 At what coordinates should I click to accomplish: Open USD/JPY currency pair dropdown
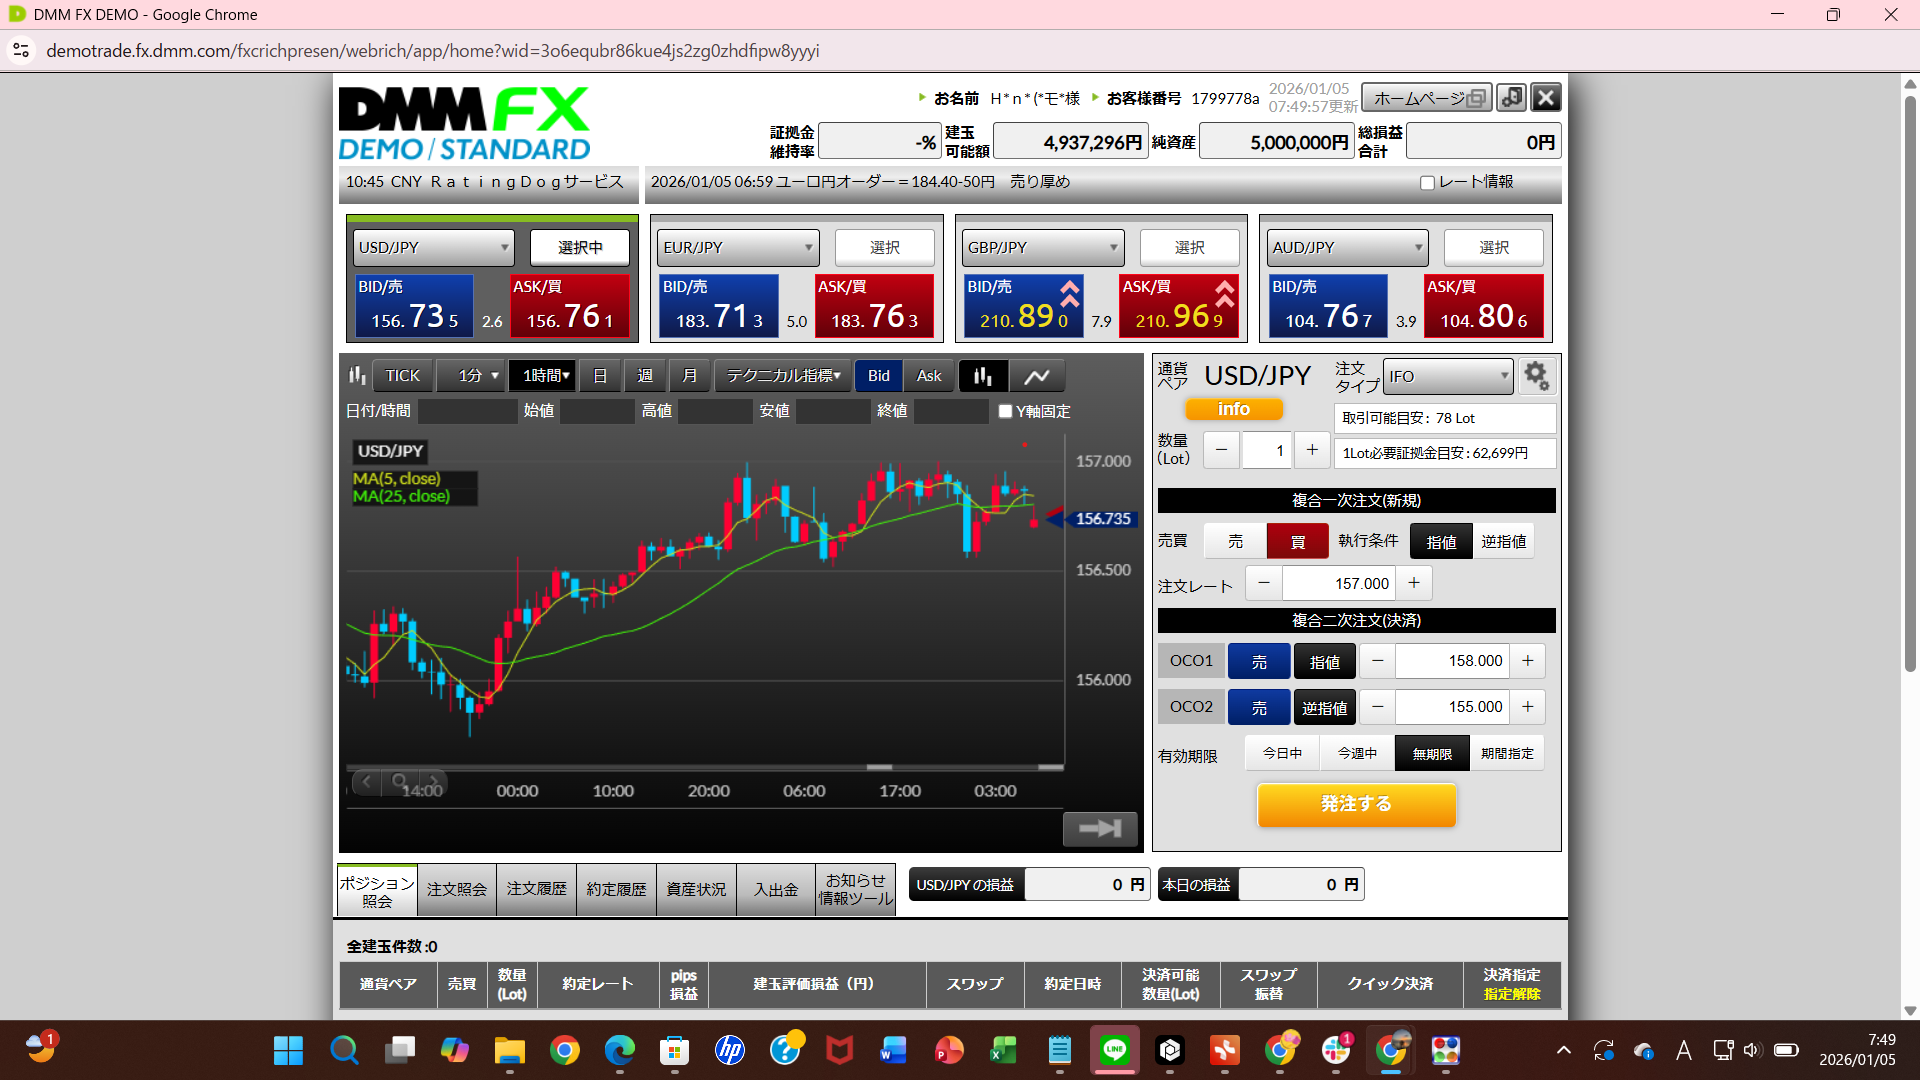point(433,247)
